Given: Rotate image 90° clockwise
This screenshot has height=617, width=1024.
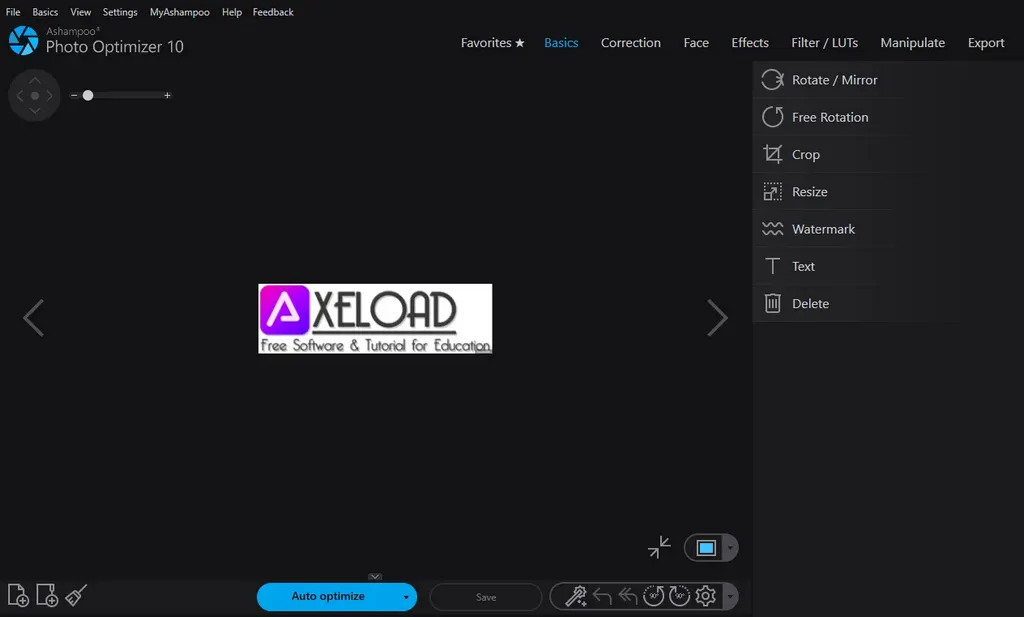Looking at the screenshot, I should [x=679, y=596].
